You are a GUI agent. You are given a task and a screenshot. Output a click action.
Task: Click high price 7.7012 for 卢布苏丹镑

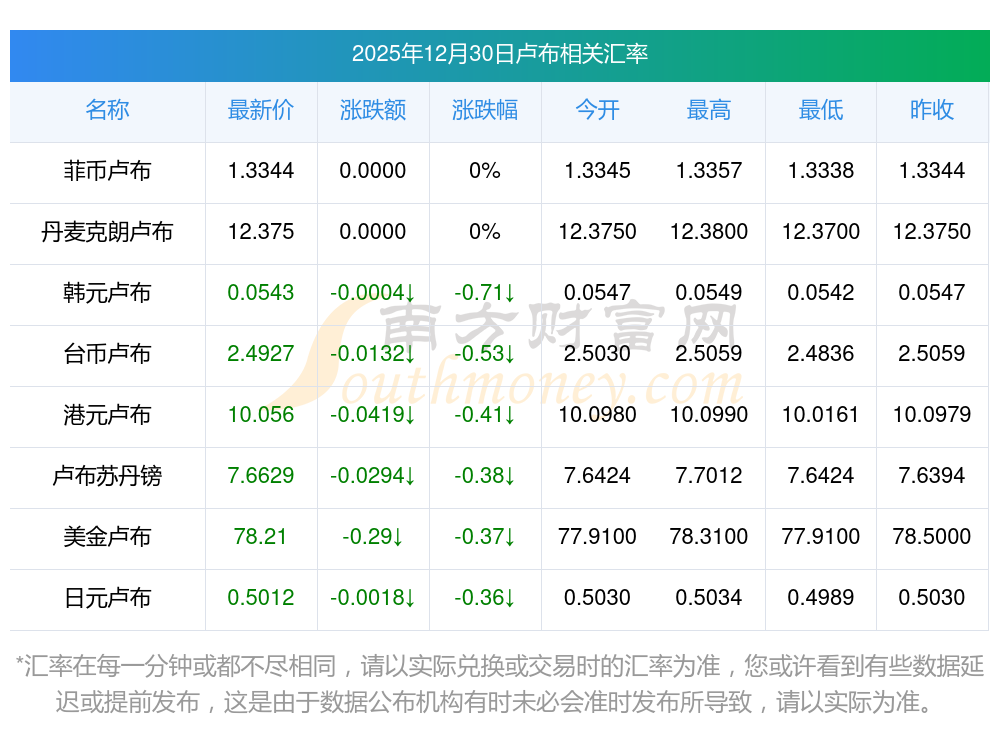click(709, 476)
